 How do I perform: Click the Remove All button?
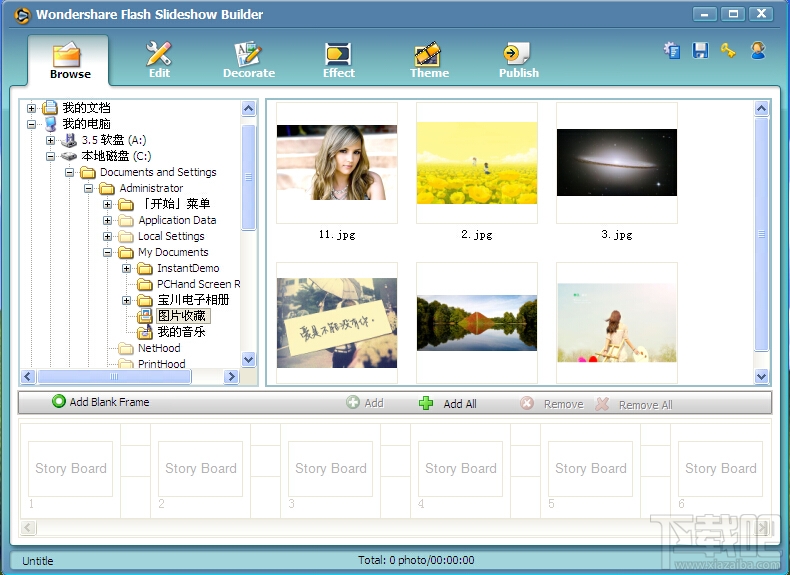coord(633,404)
